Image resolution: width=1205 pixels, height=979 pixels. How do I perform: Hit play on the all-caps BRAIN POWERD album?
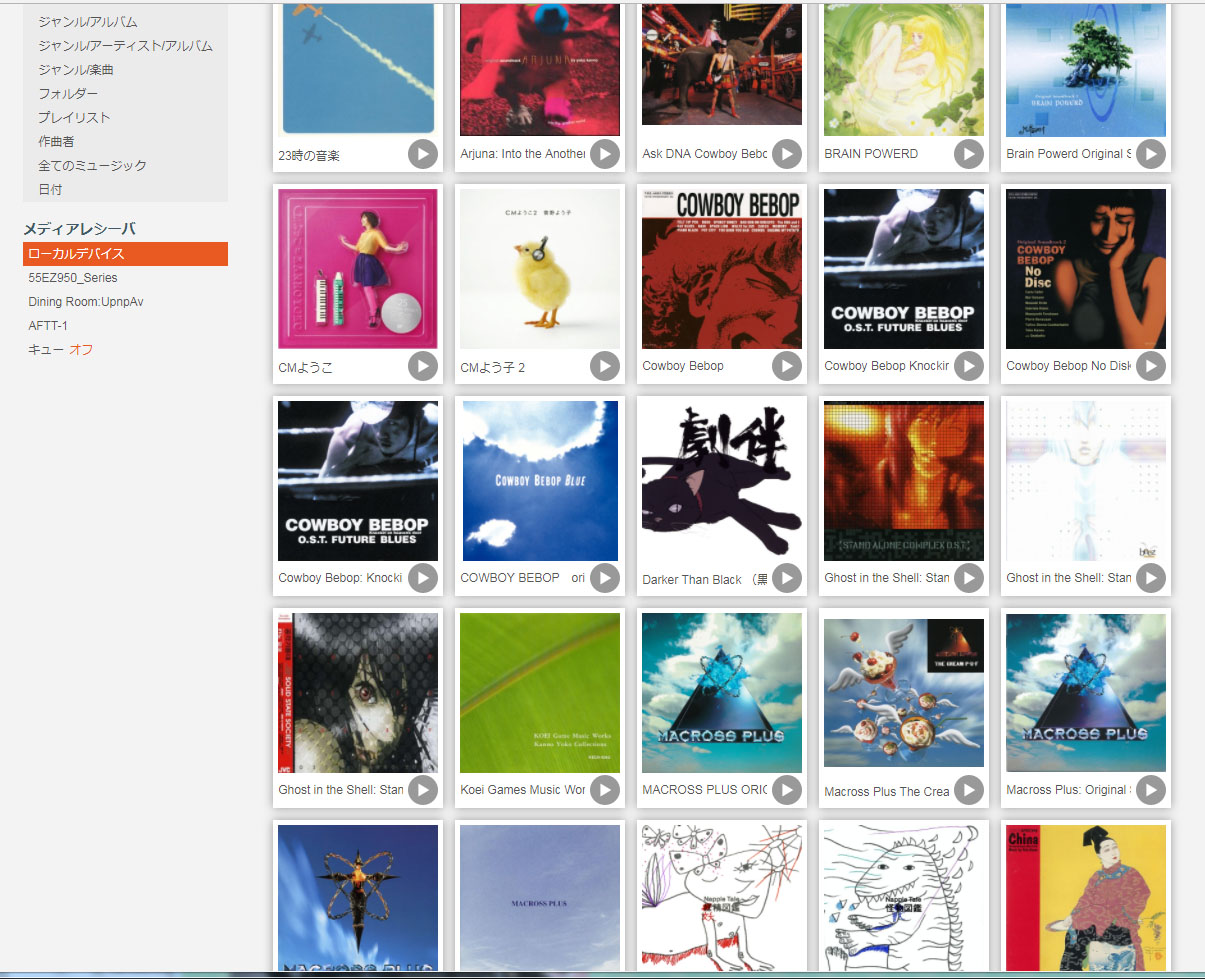[x=969, y=154]
